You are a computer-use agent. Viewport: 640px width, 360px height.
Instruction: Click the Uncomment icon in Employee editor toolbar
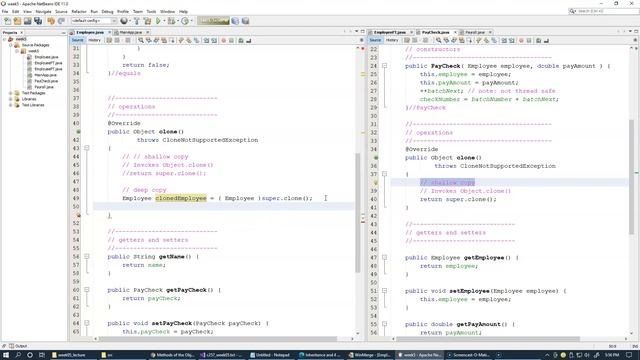tap(249, 40)
